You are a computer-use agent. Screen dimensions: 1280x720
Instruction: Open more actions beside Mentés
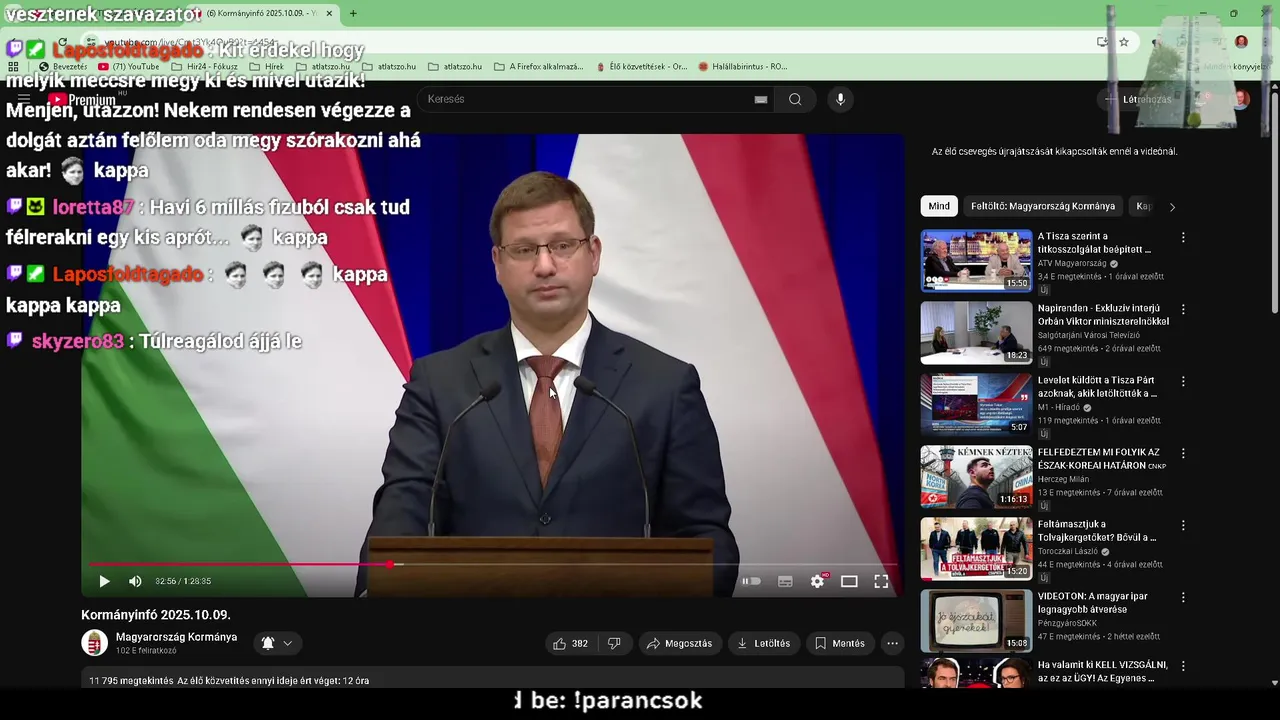pos(893,643)
